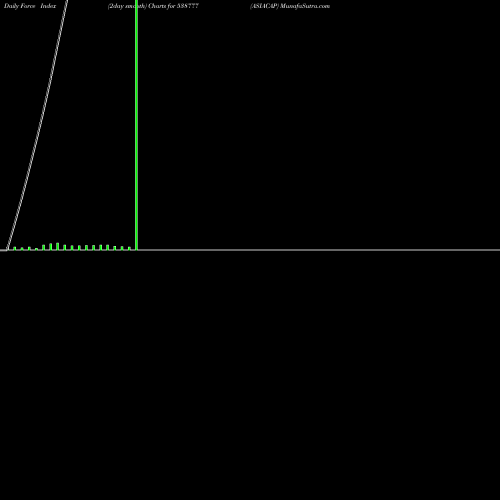
Task: Click the tall green force index spike bar
Action: click(136, 125)
